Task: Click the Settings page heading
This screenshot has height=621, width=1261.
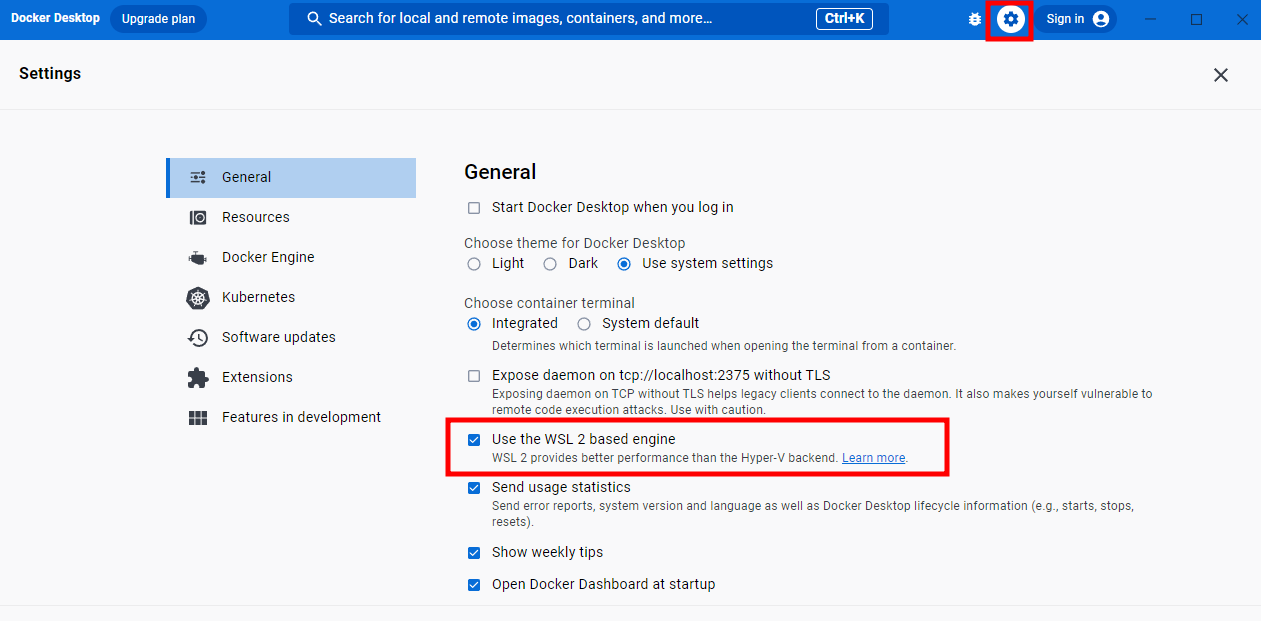Action: [50, 74]
